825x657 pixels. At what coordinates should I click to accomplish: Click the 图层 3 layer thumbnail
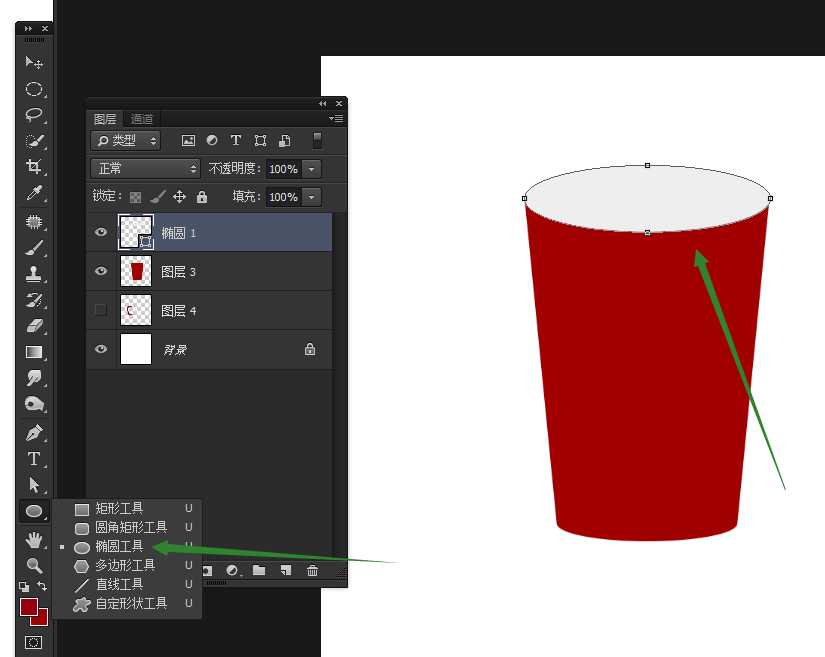point(135,271)
